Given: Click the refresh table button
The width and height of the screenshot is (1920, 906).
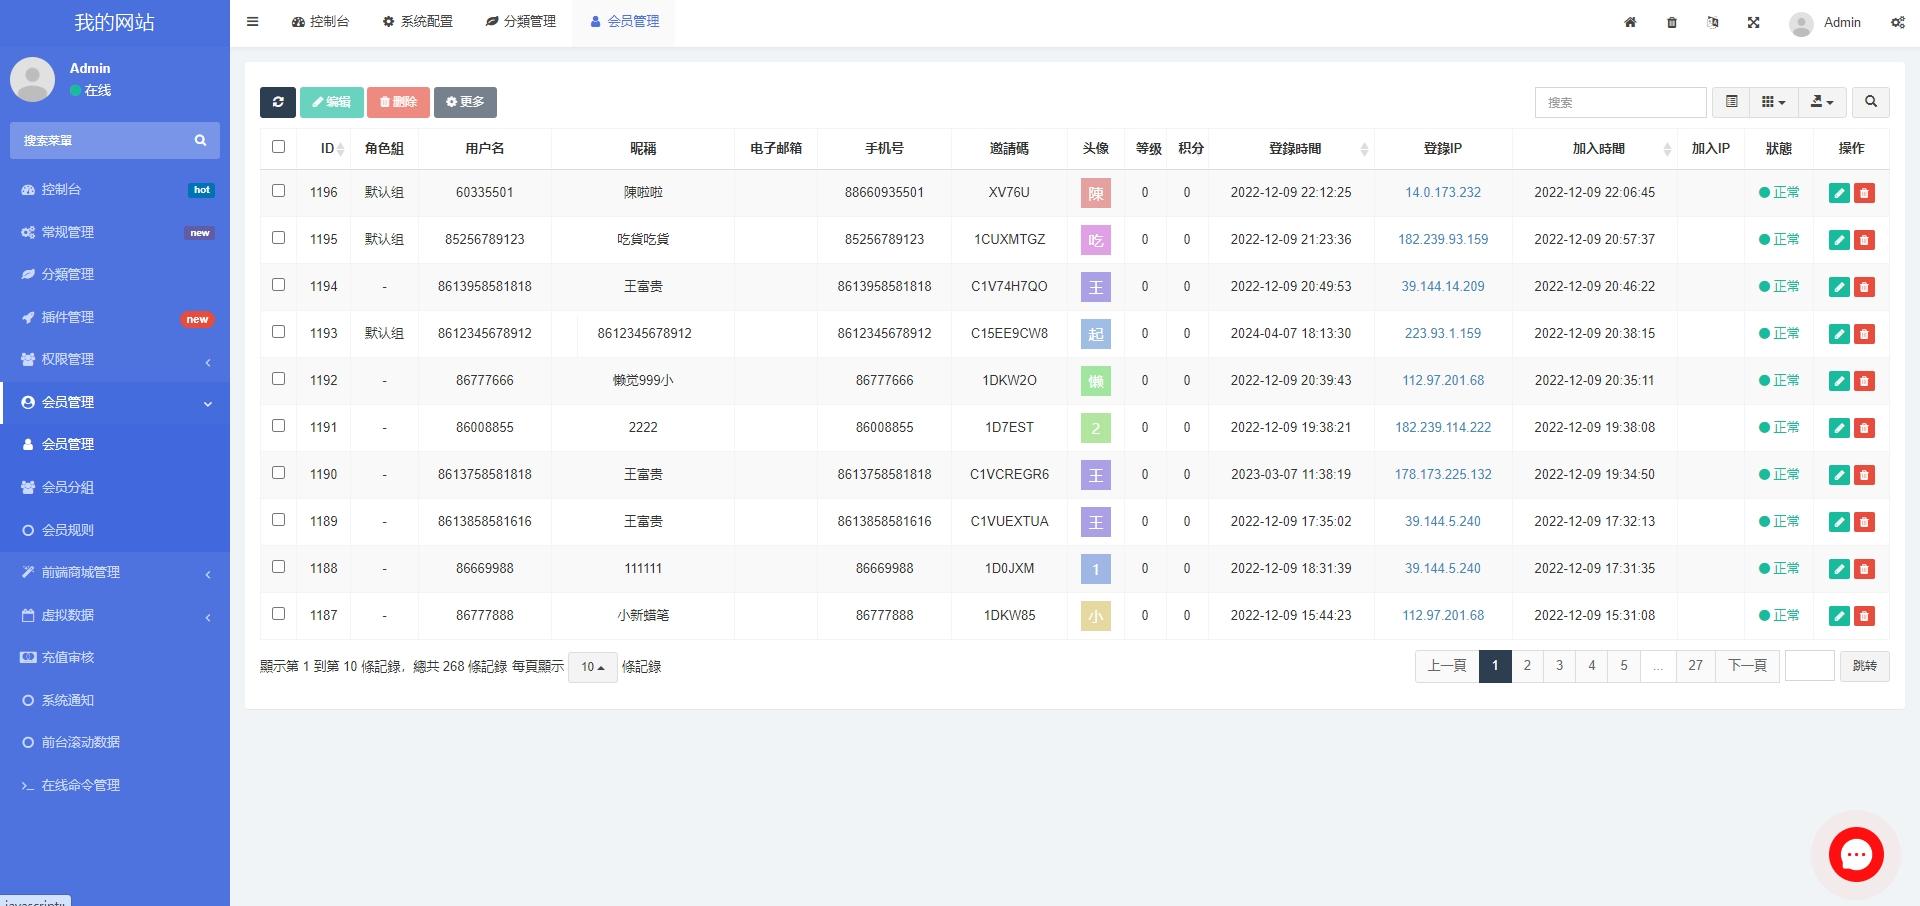Looking at the screenshot, I should [278, 102].
